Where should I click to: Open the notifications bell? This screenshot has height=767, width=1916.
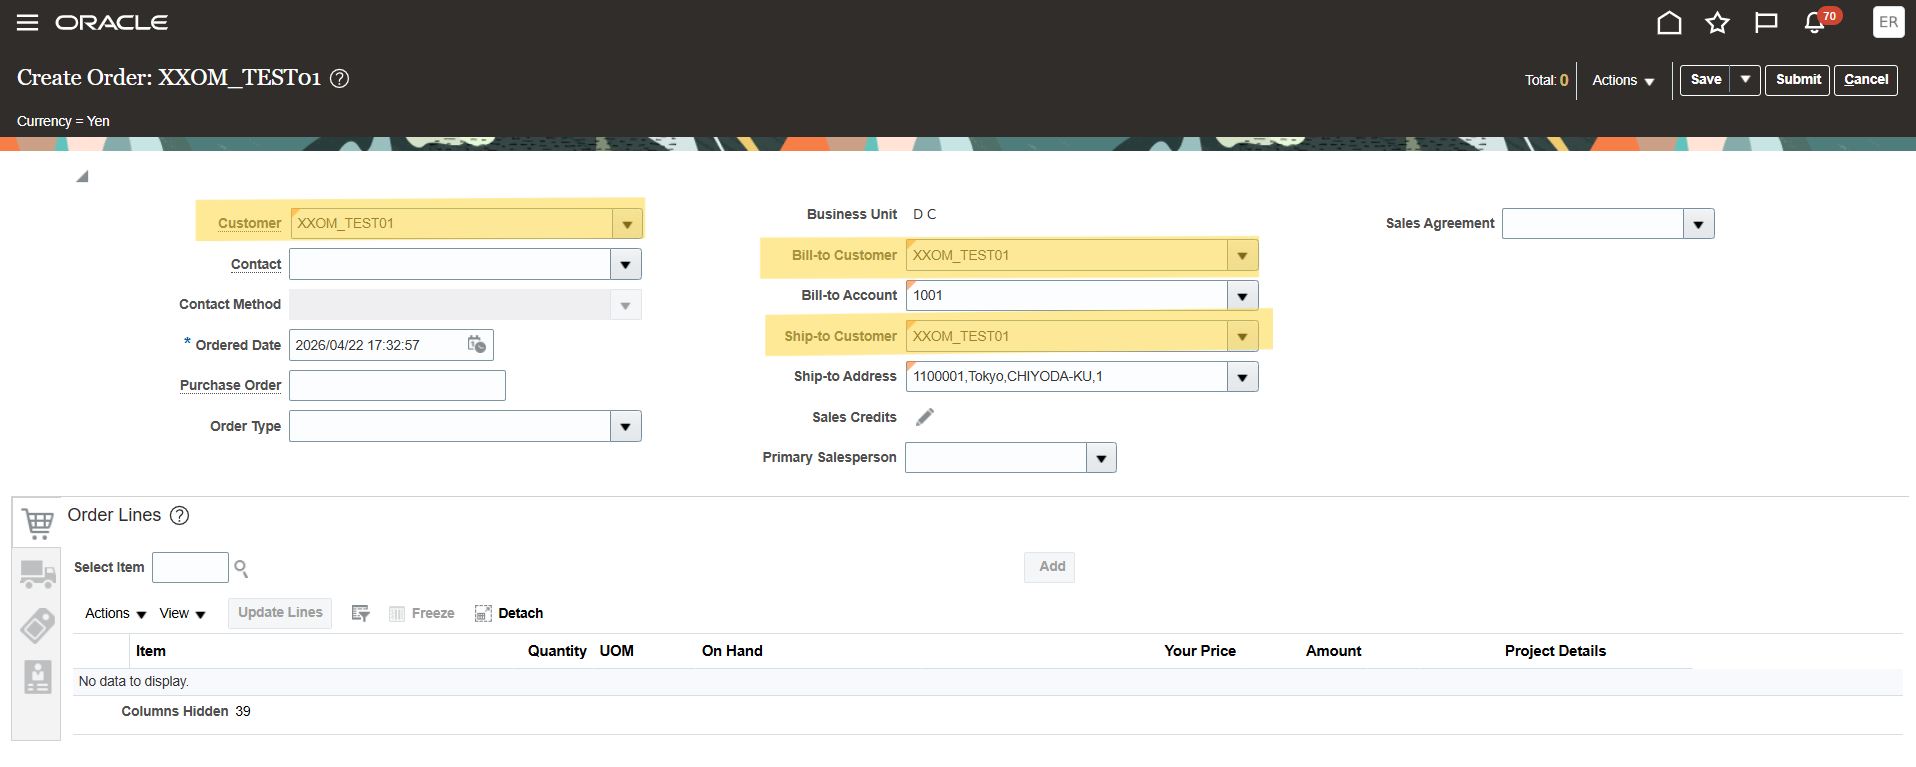tap(1814, 22)
